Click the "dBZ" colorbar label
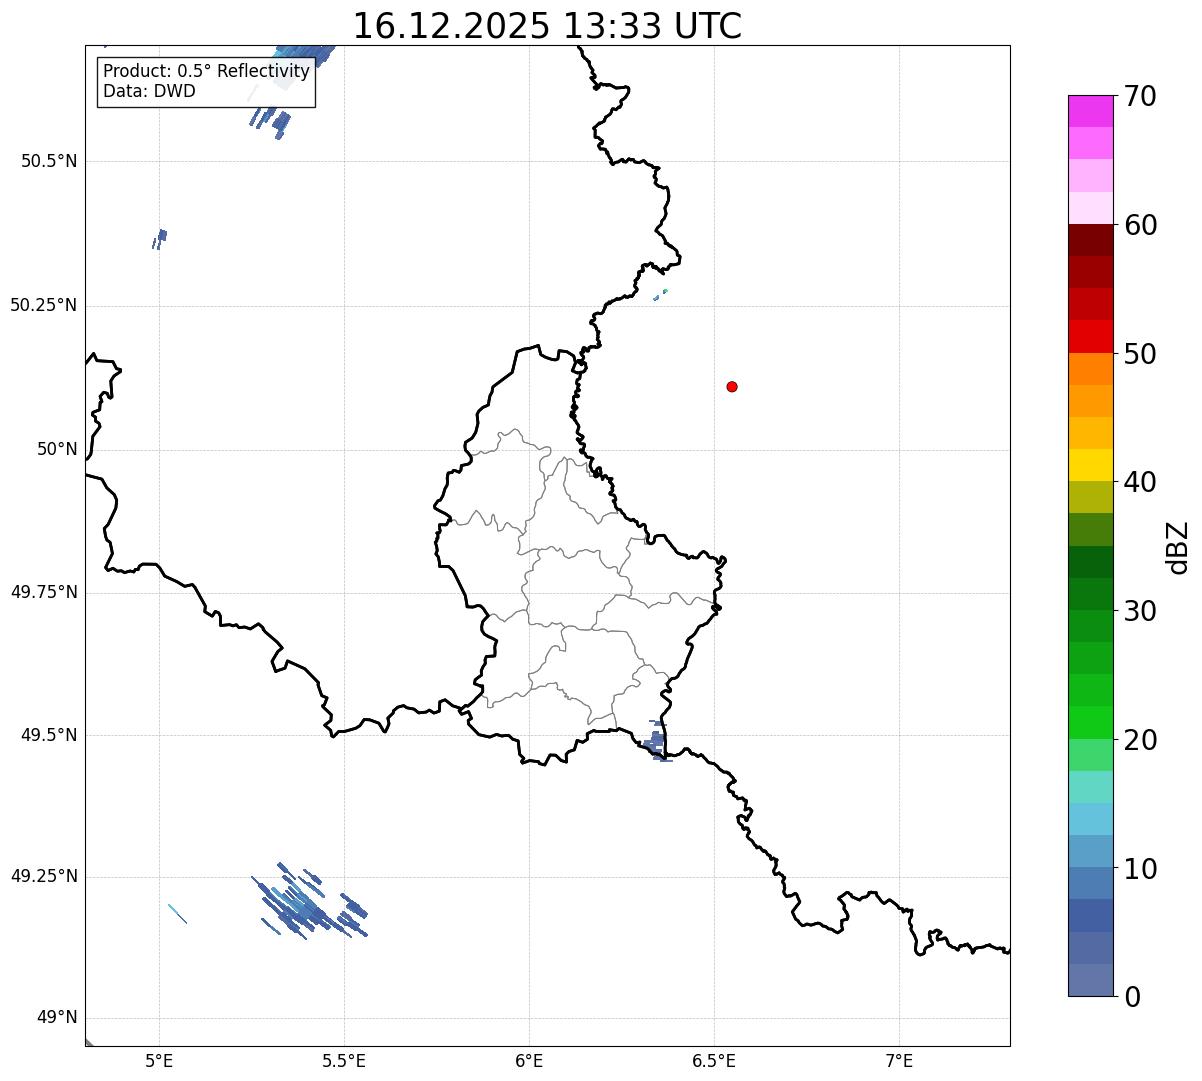This screenshot has height=1081, width=1202. point(1178,546)
